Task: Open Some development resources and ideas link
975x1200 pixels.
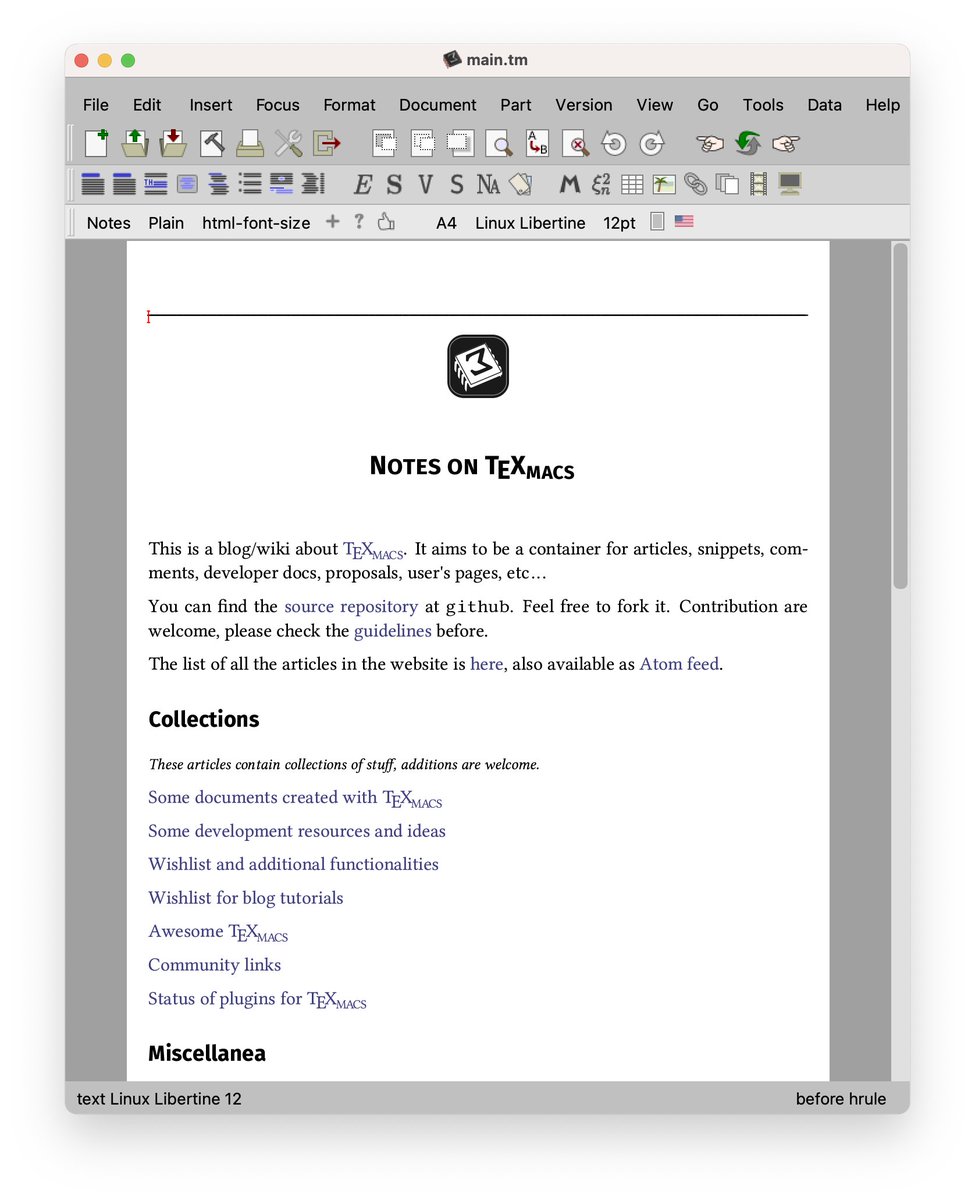Action: click(297, 831)
